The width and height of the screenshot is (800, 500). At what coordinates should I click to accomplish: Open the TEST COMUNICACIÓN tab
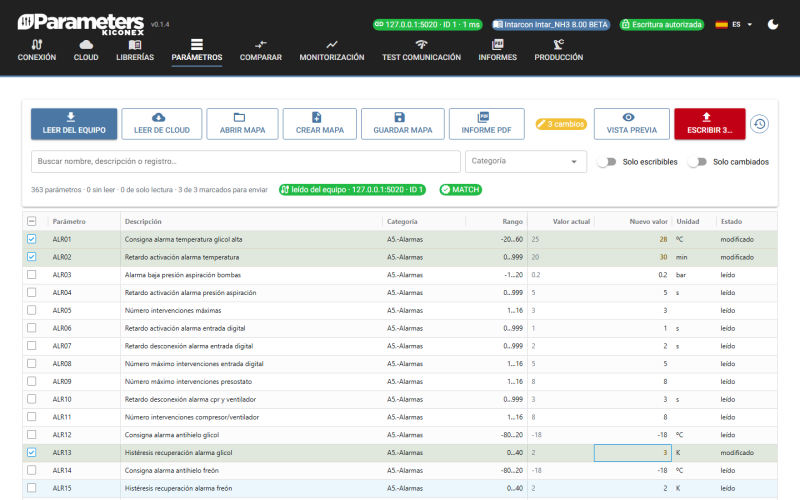tap(421, 51)
